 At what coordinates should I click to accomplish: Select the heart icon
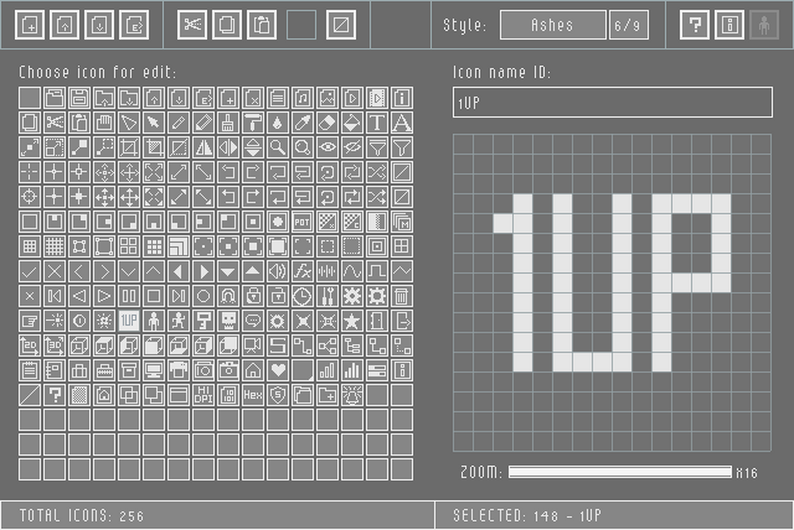[277, 371]
